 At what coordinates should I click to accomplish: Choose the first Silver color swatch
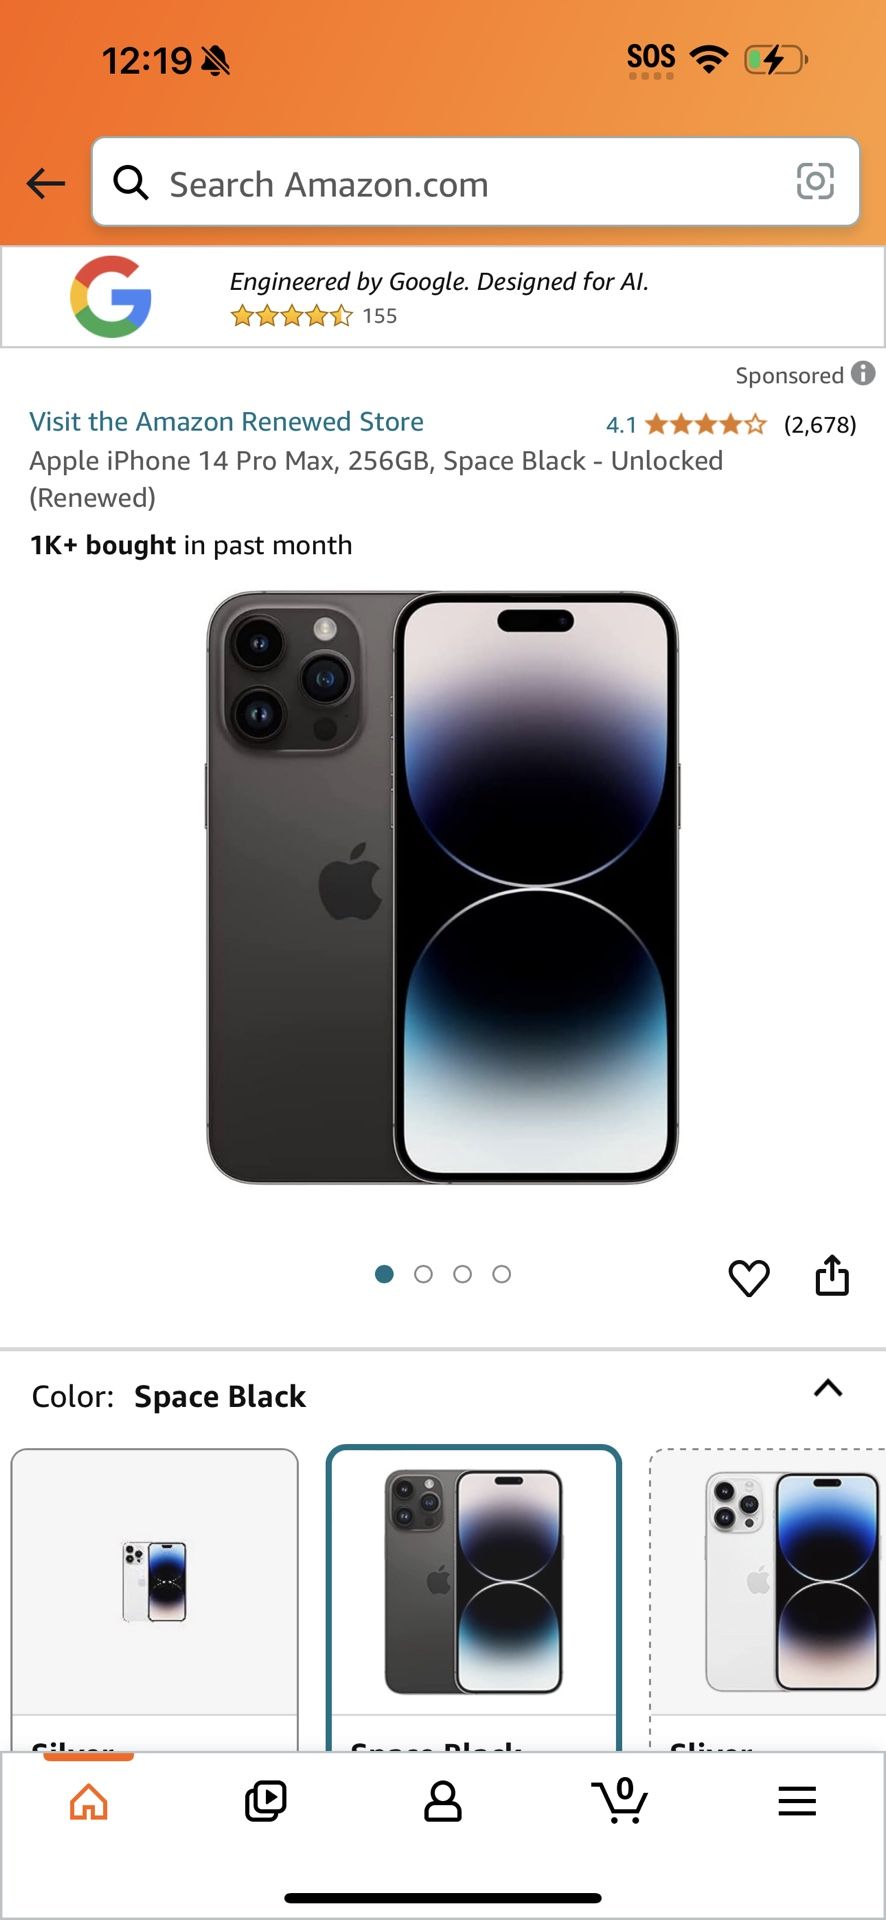(155, 1599)
